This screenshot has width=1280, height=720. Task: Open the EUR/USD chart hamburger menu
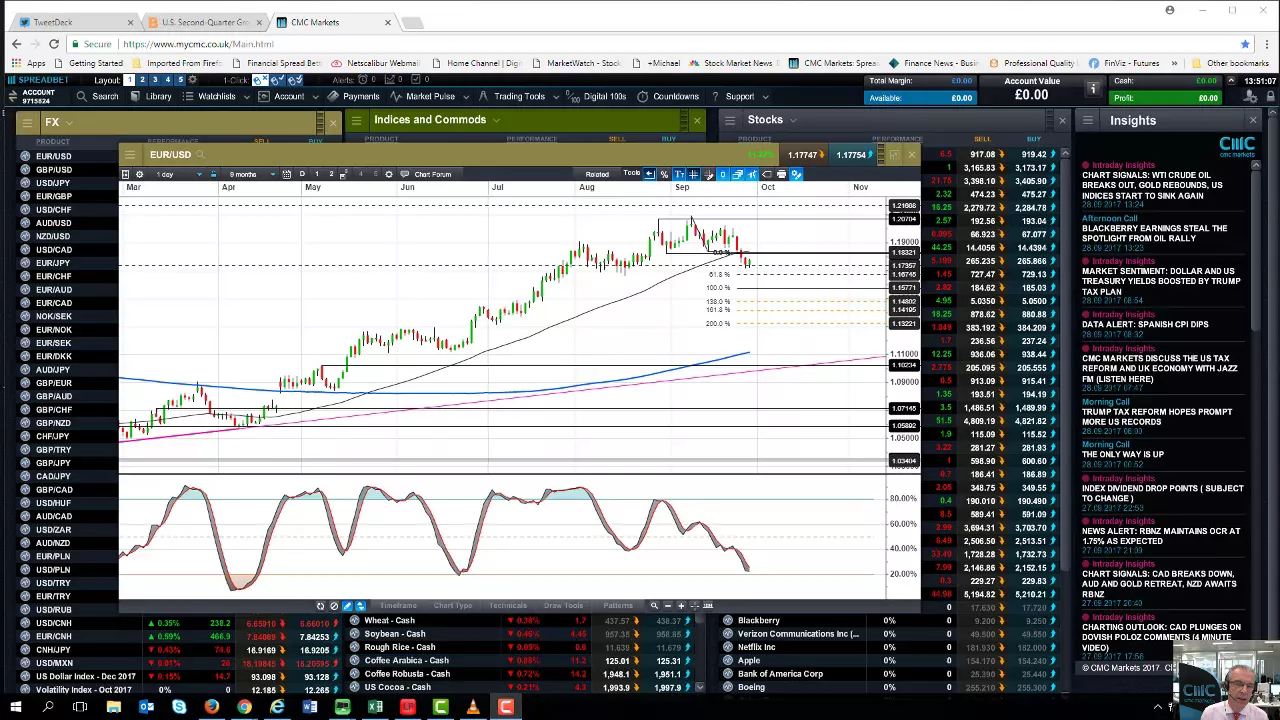click(x=130, y=155)
